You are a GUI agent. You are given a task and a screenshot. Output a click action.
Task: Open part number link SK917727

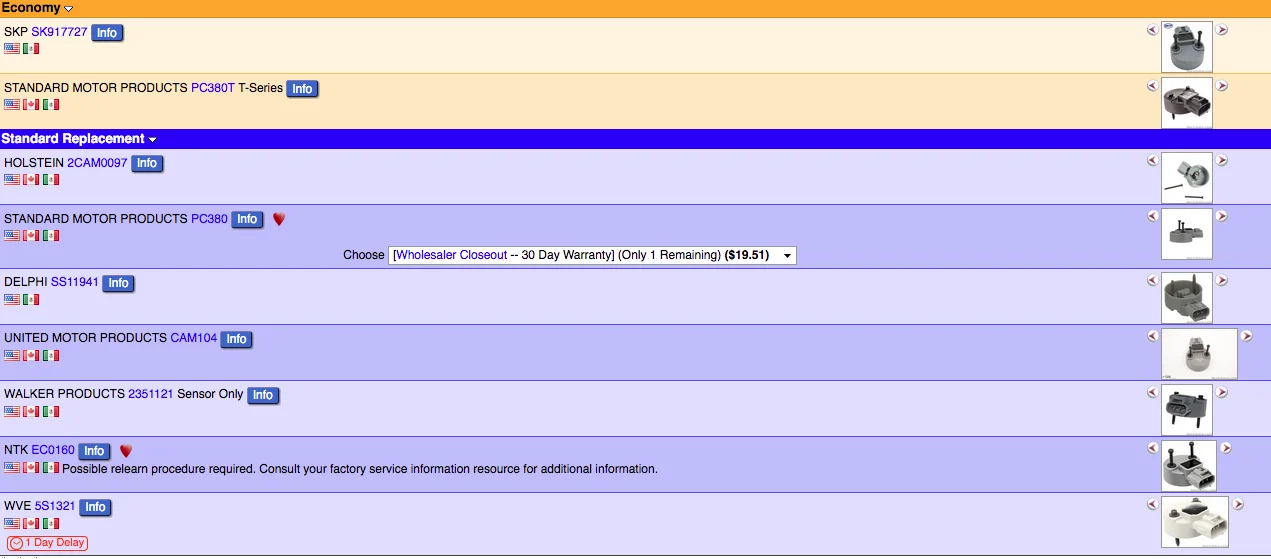click(x=59, y=32)
